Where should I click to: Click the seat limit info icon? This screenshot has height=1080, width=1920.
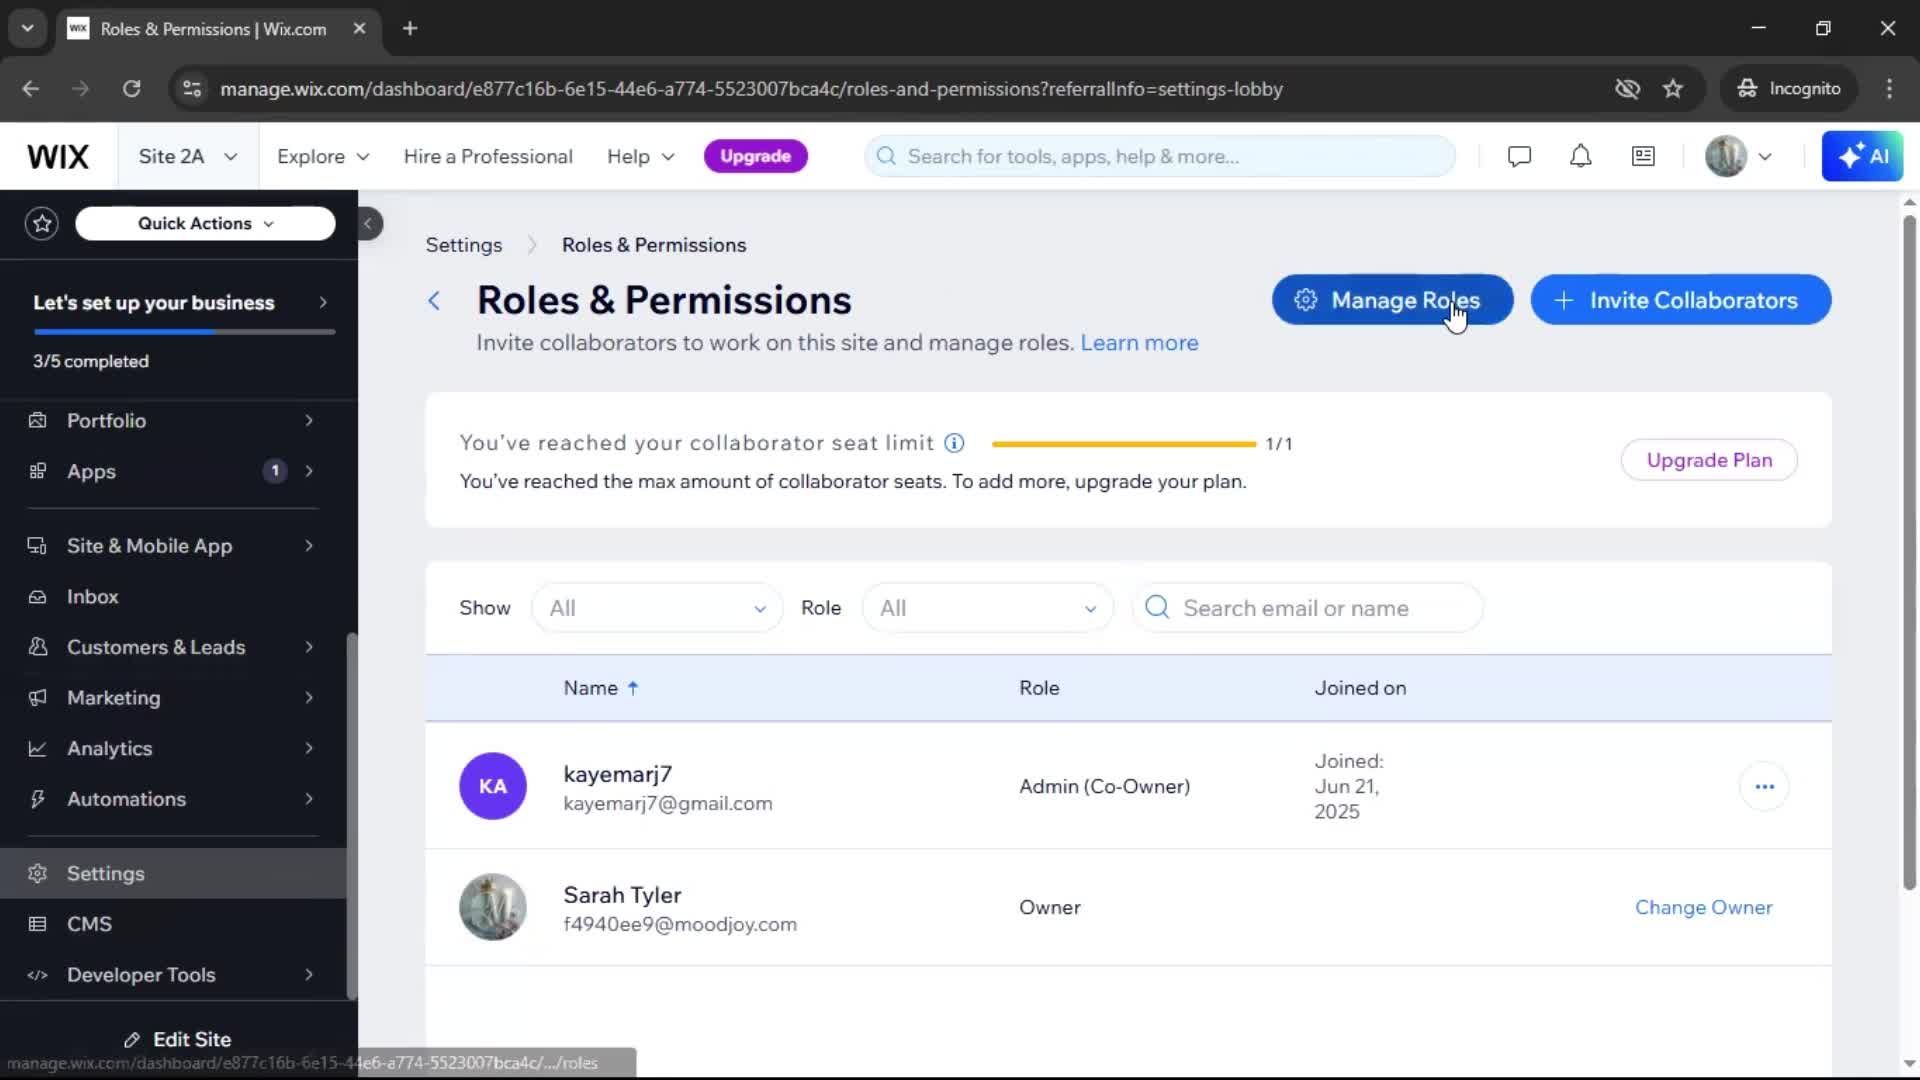coord(954,443)
